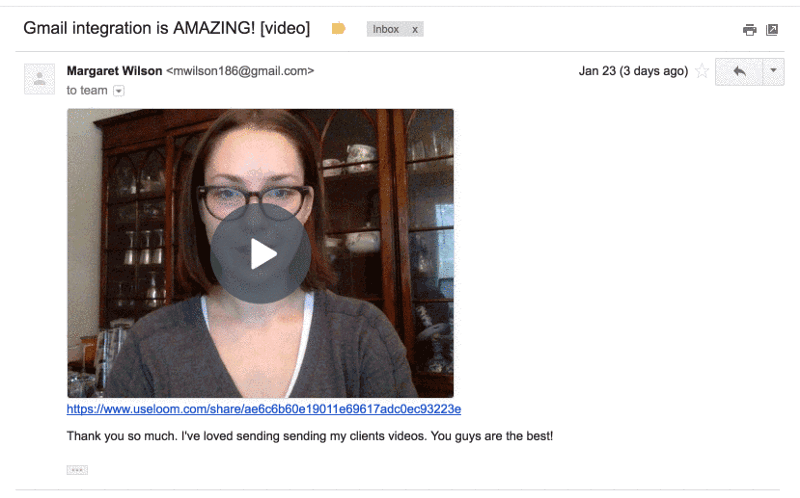This screenshot has height=498, width=800.
Task: Select the mwilson186@gmail.com address
Action: [240, 71]
